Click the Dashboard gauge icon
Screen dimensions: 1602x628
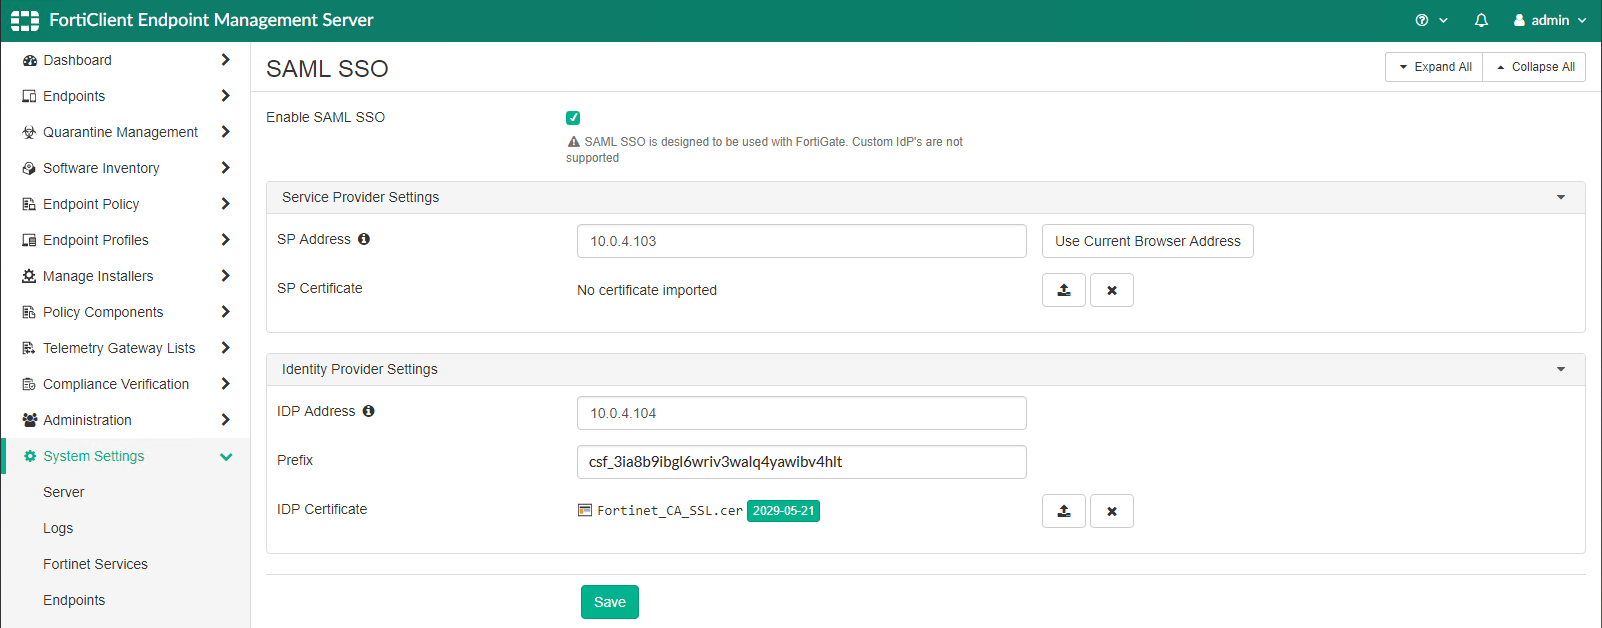tap(29, 60)
